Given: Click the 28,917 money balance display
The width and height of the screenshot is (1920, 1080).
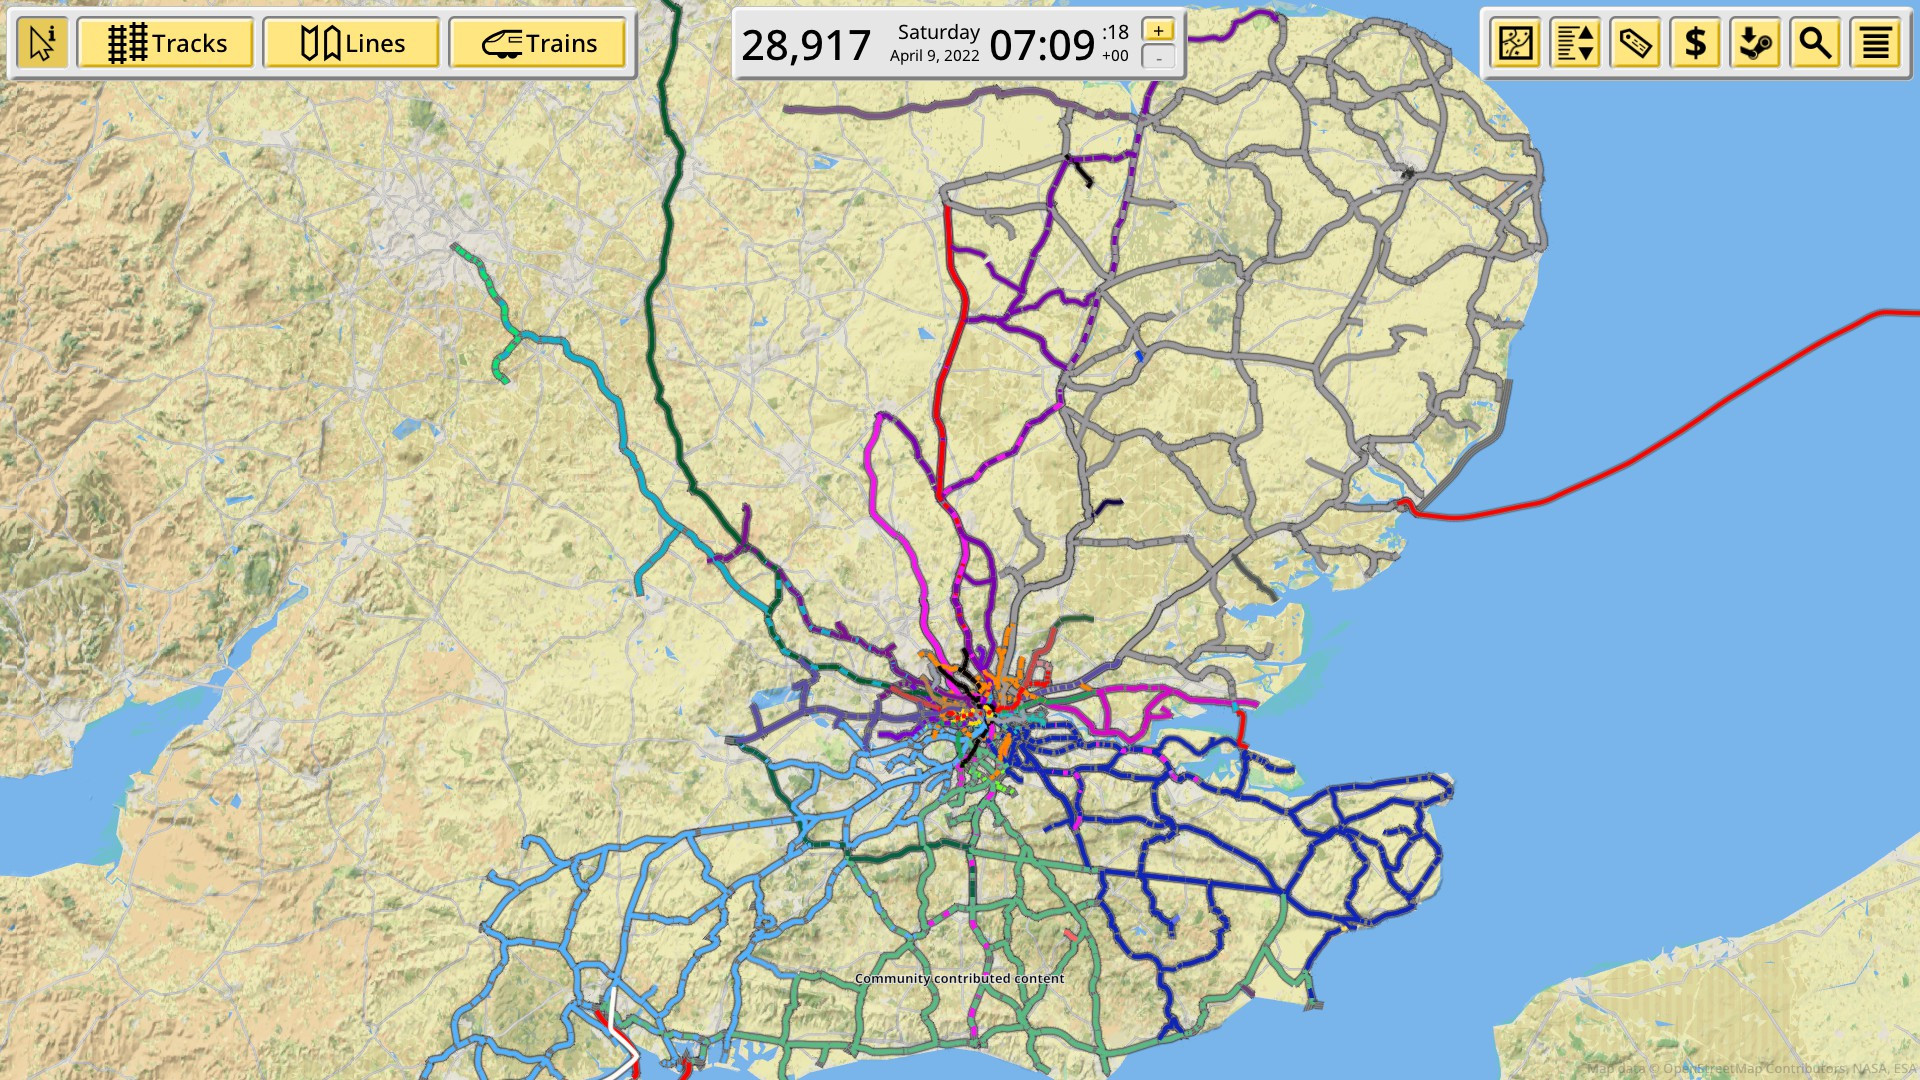Looking at the screenshot, I should 806,43.
